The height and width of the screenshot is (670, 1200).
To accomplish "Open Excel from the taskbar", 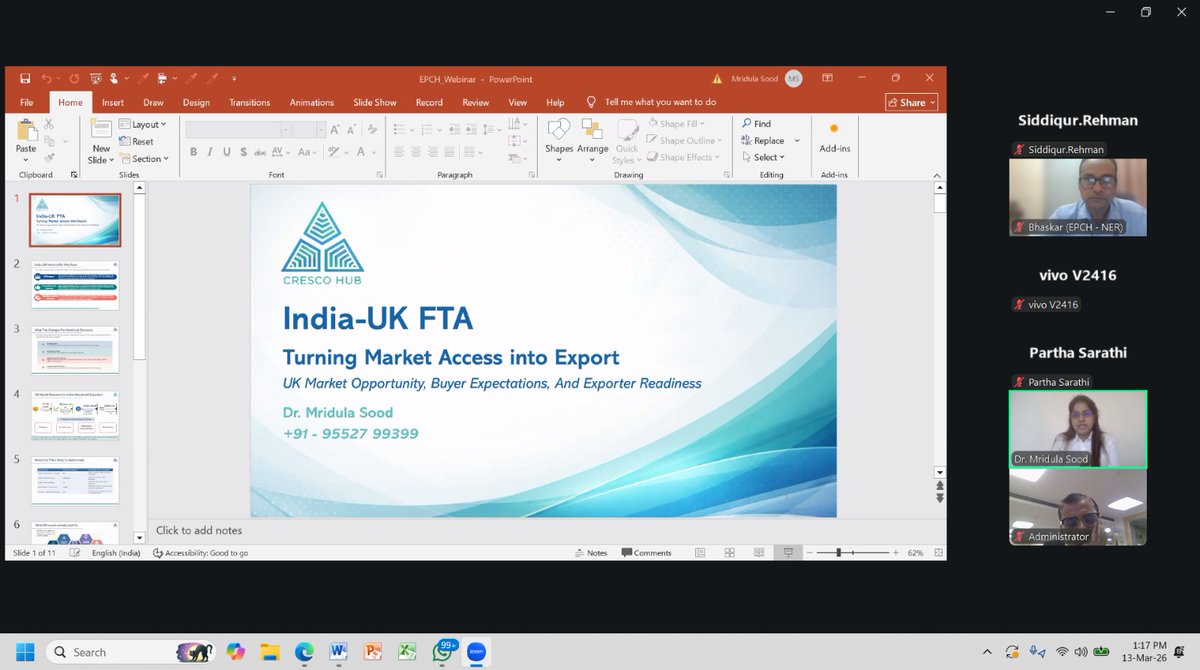I will click(407, 651).
